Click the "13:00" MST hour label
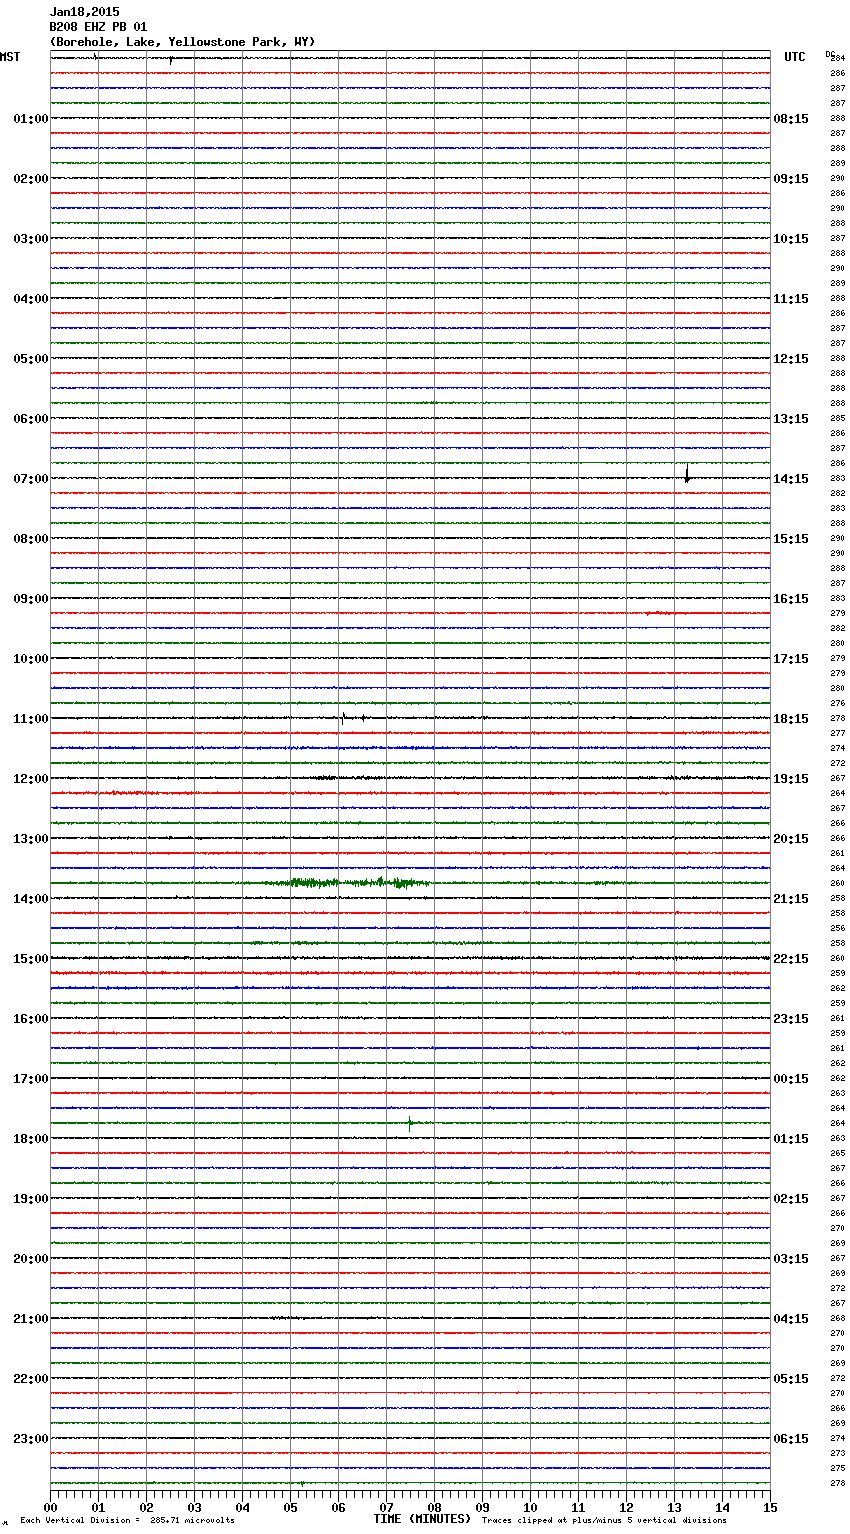Image resolution: width=850 pixels, height=1534 pixels. (31, 839)
